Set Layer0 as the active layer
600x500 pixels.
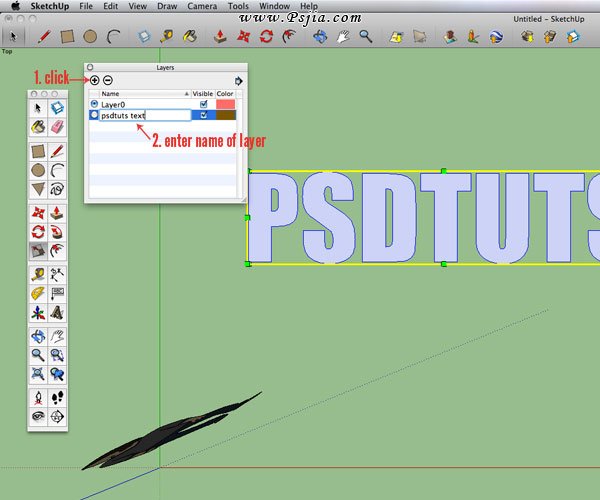click(x=95, y=104)
